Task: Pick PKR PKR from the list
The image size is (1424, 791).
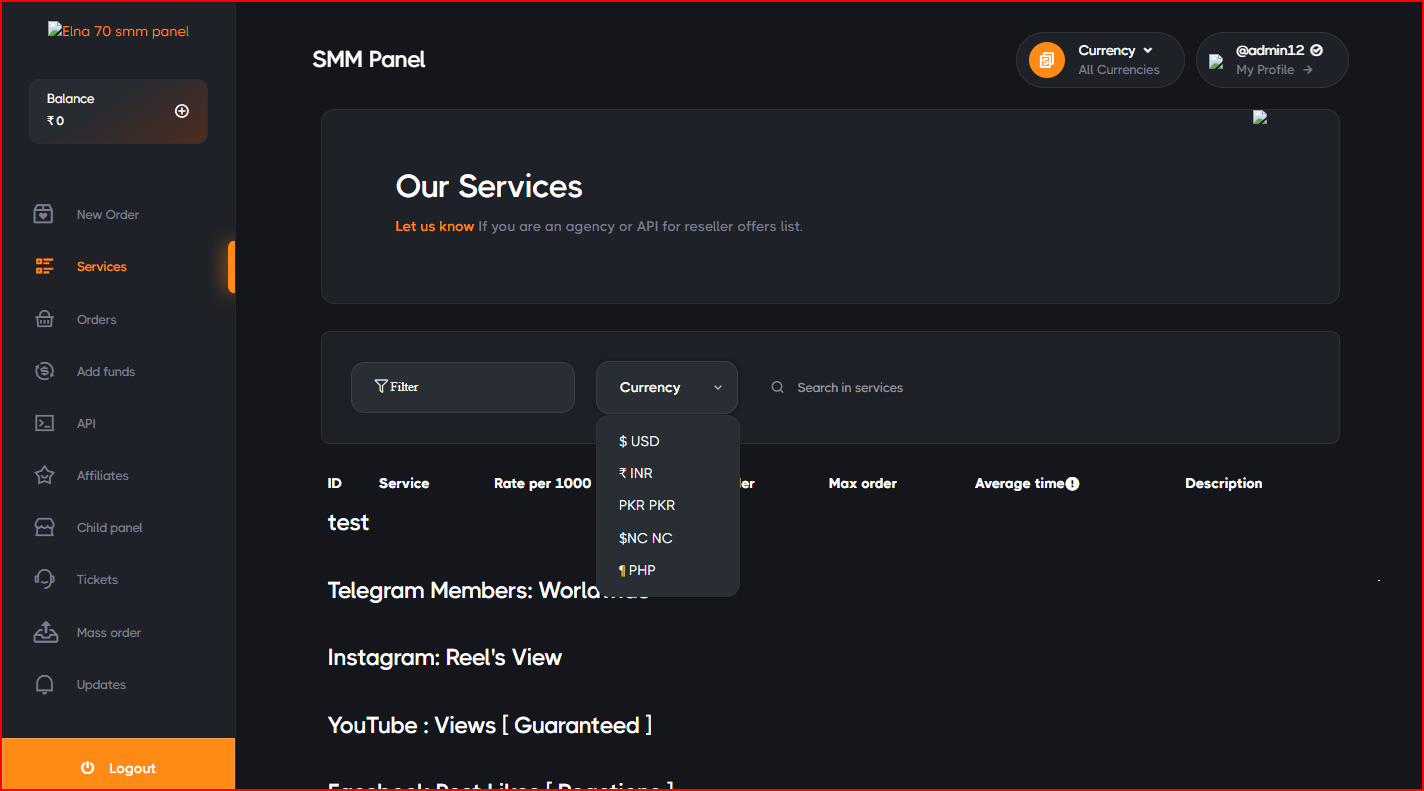Action: (x=647, y=505)
